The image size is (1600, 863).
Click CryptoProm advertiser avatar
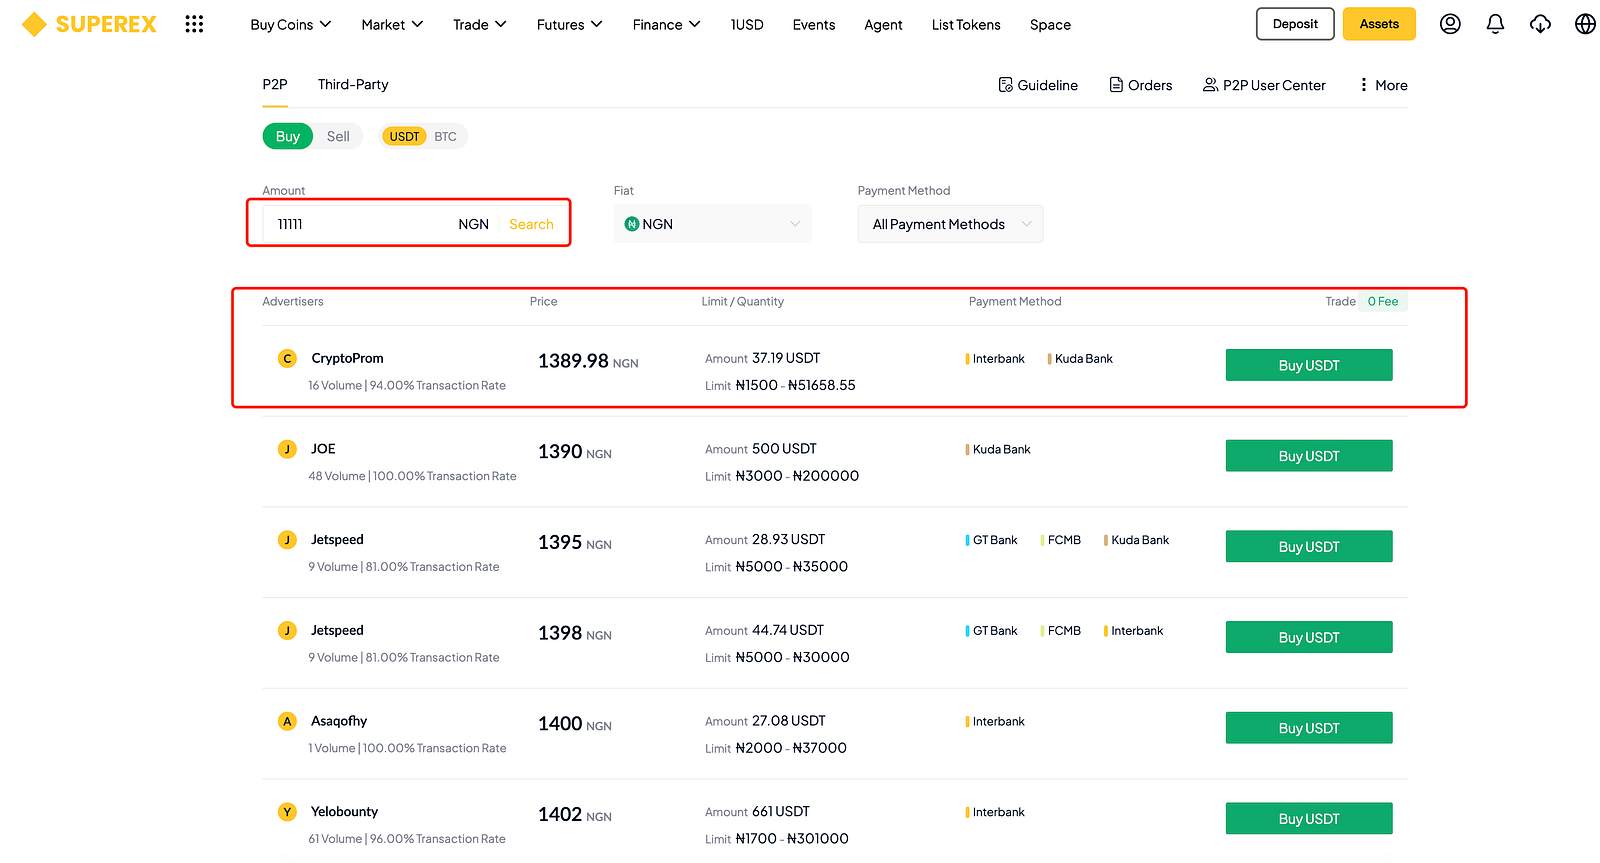(287, 358)
